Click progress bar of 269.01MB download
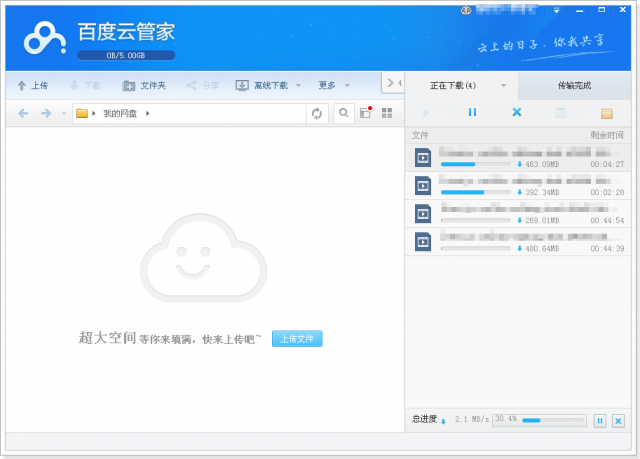The width and height of the screenshot is (640, 459). tap(476, 220)
